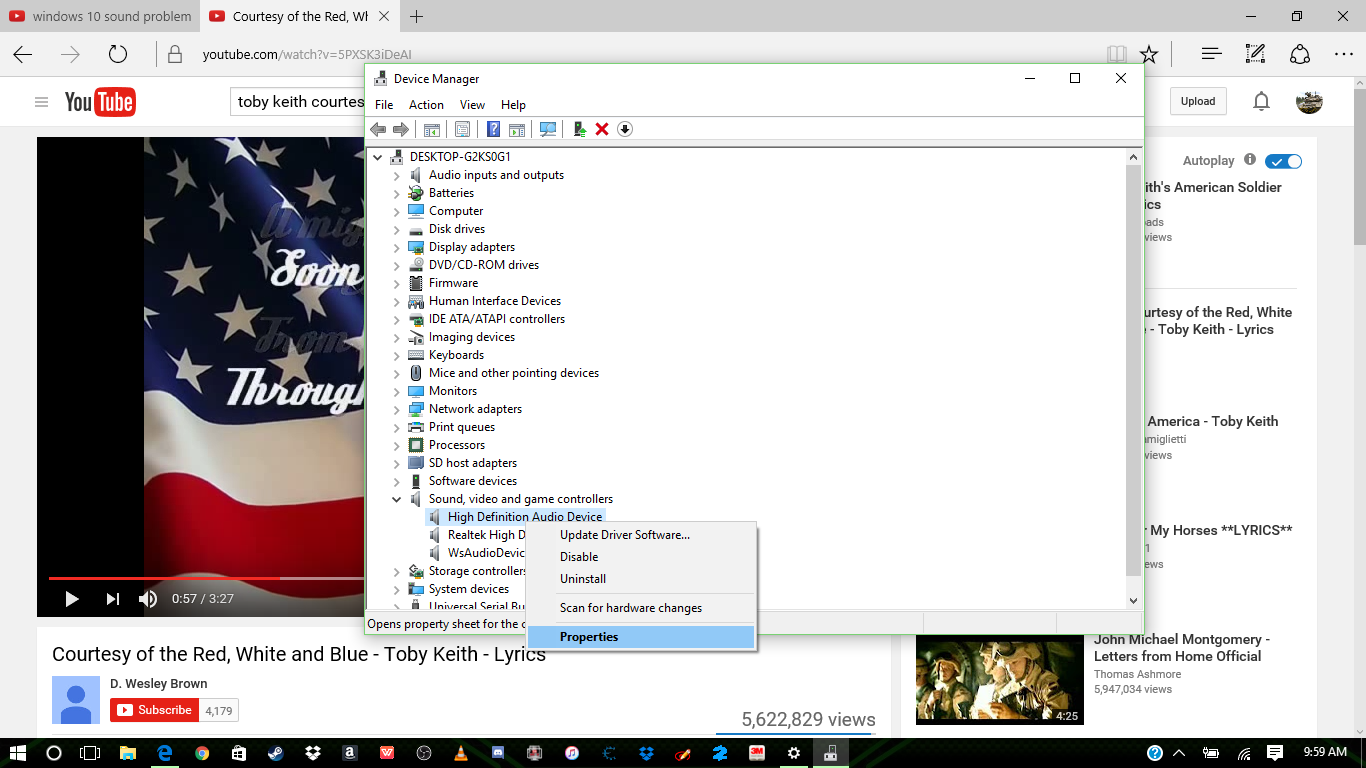Viewport: 1366px width, 768px height.
Task: Open Edge Hub icon
Action: pos(1211,54)
